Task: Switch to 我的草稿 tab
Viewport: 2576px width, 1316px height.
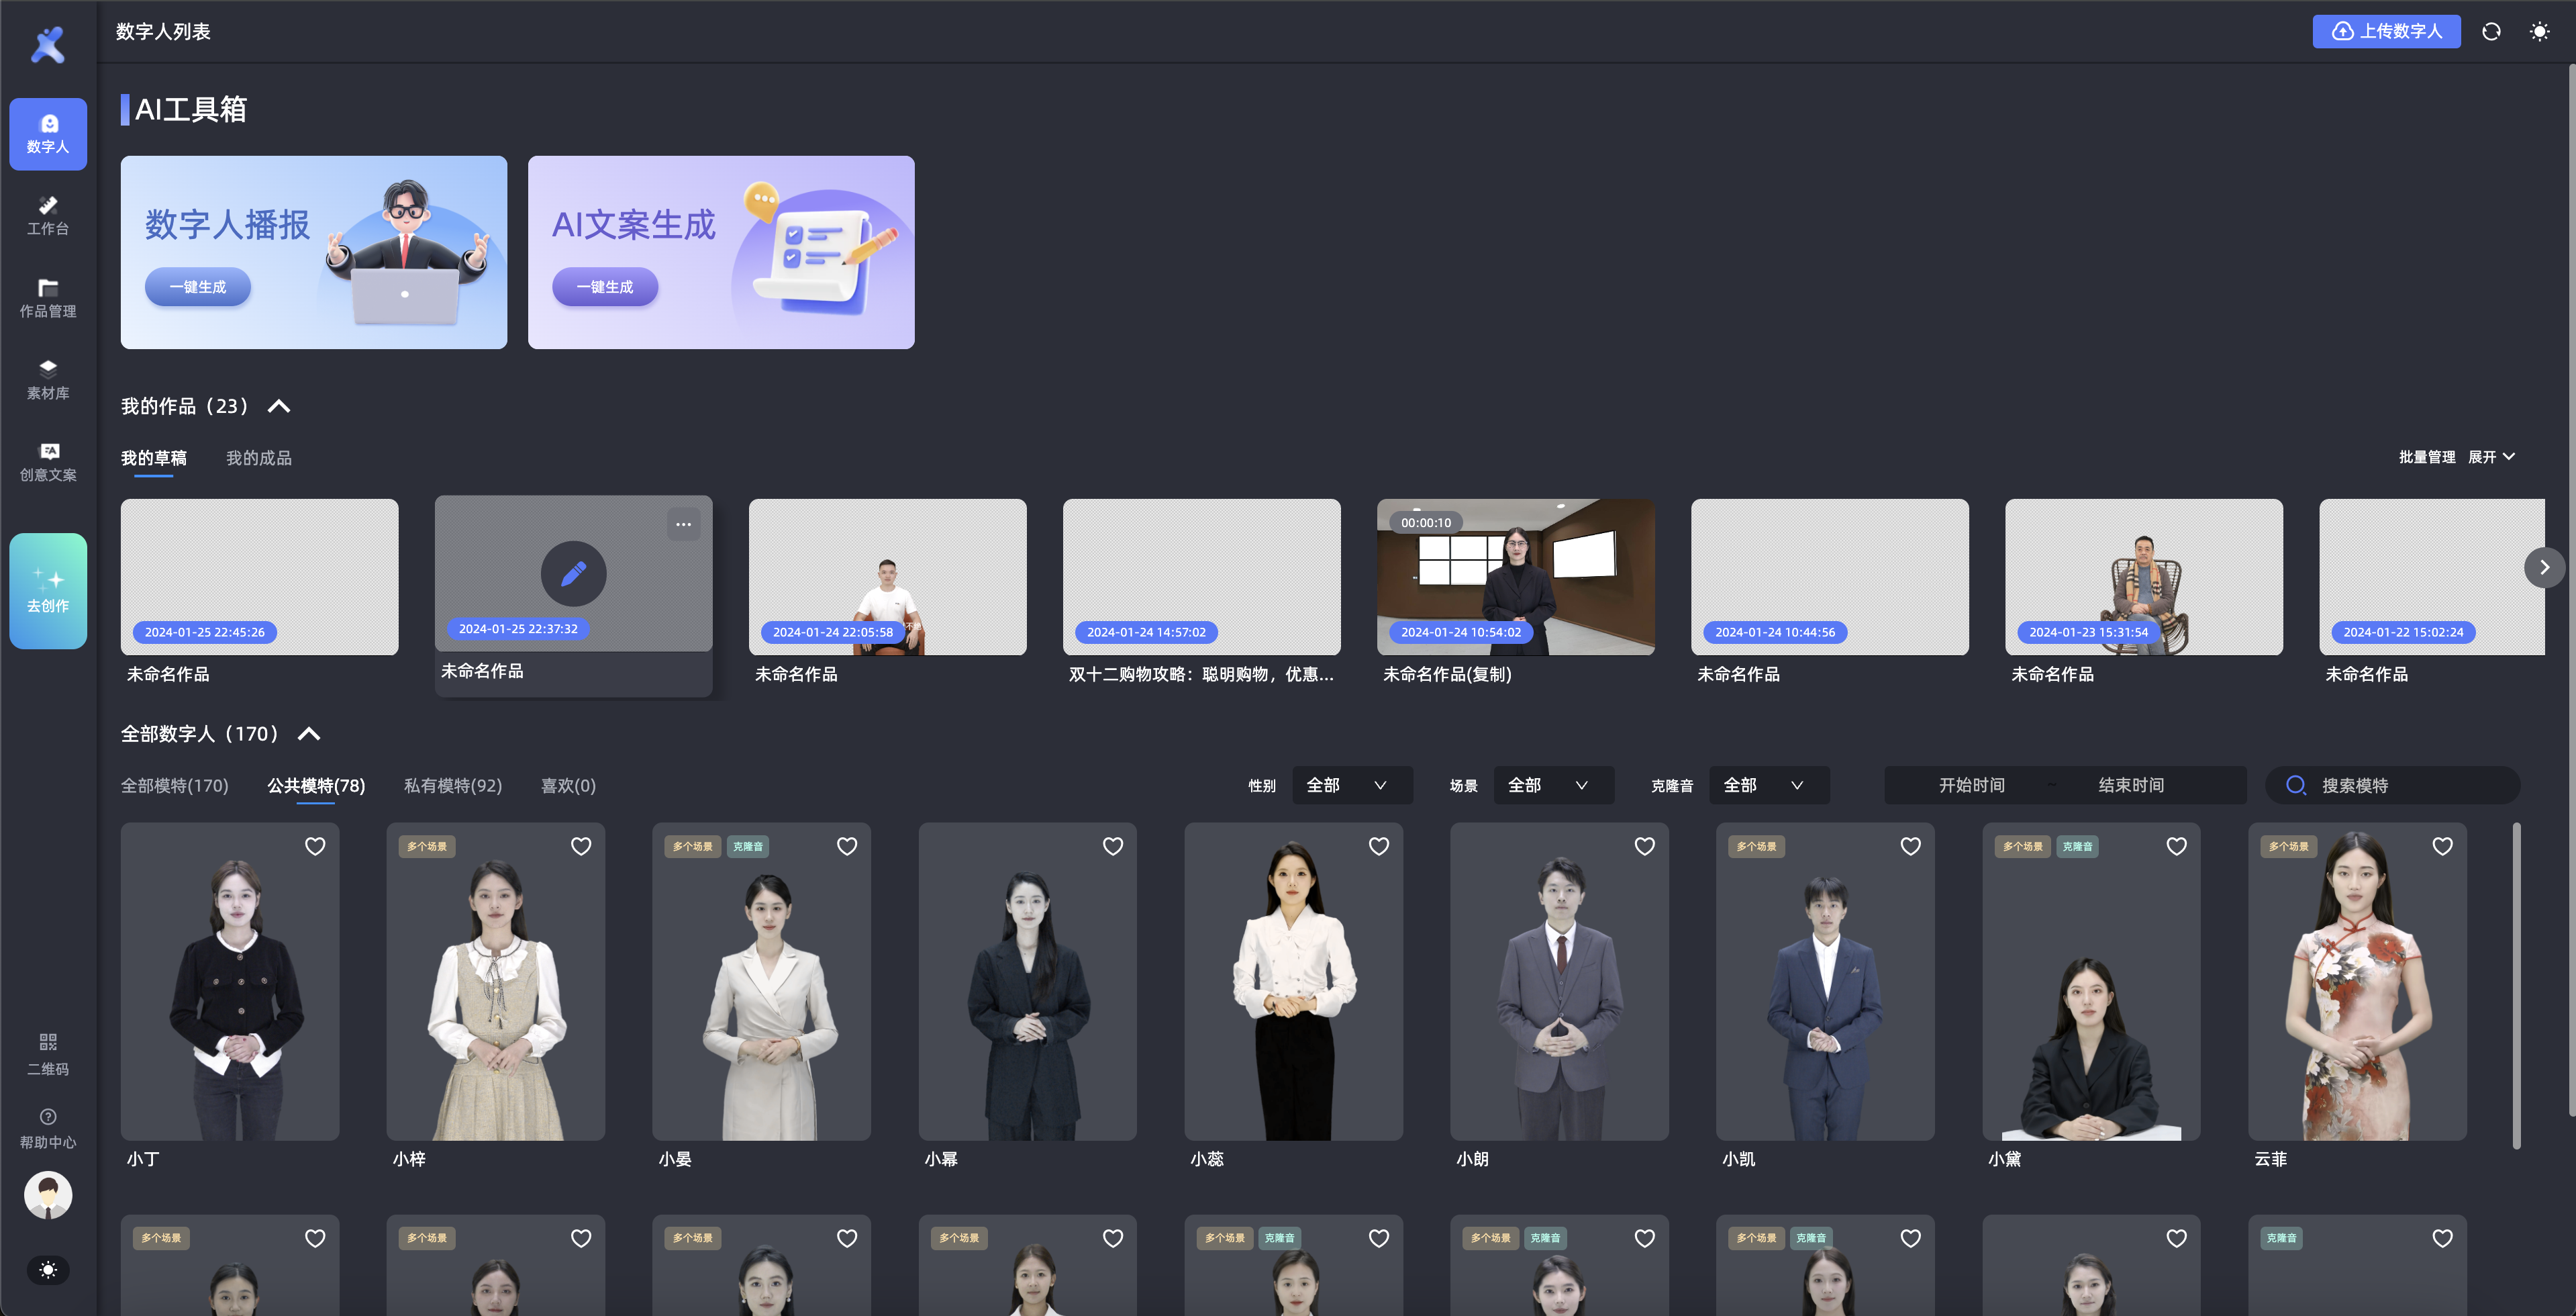Action: coord(154,458)
